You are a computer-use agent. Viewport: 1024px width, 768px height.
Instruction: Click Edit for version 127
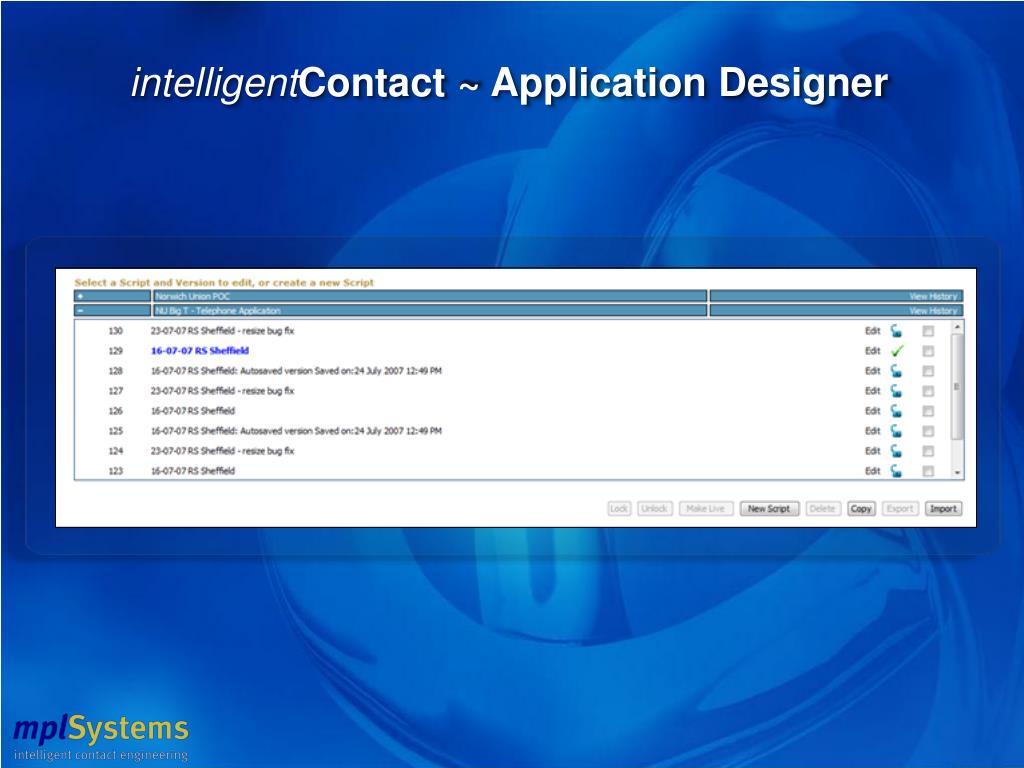point(872,391)
